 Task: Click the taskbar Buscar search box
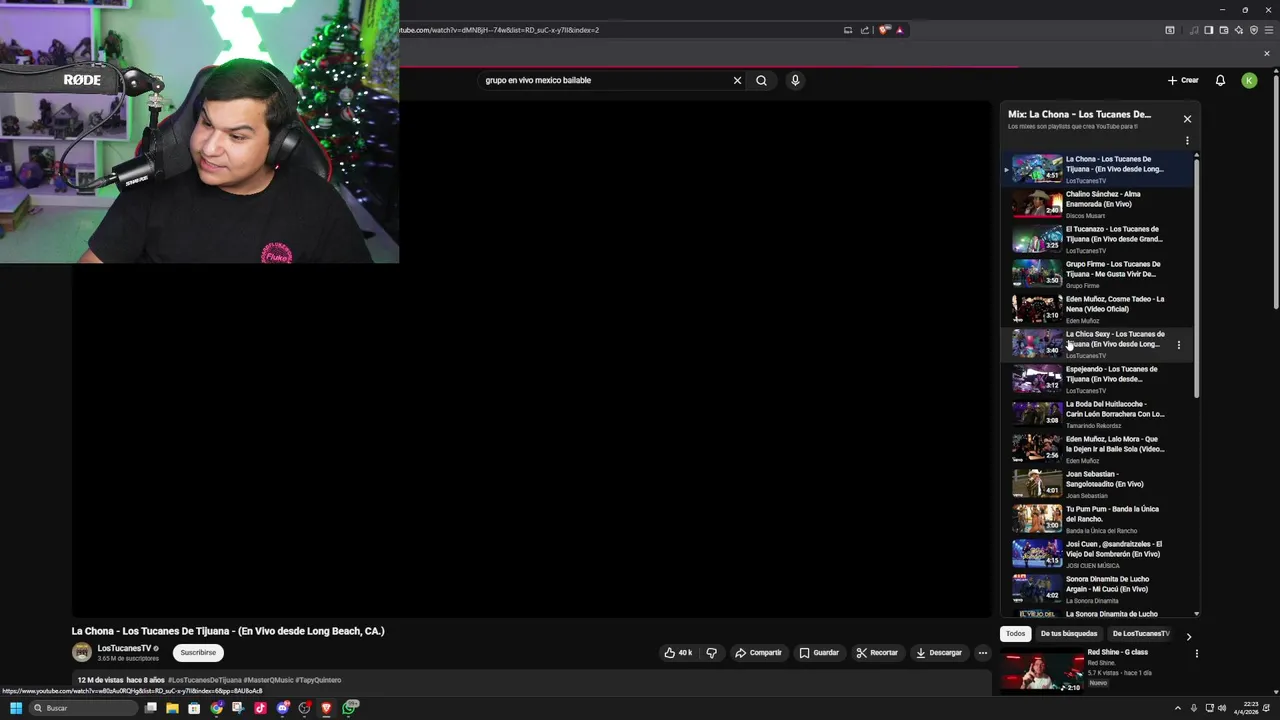click(x=83, y=708)
